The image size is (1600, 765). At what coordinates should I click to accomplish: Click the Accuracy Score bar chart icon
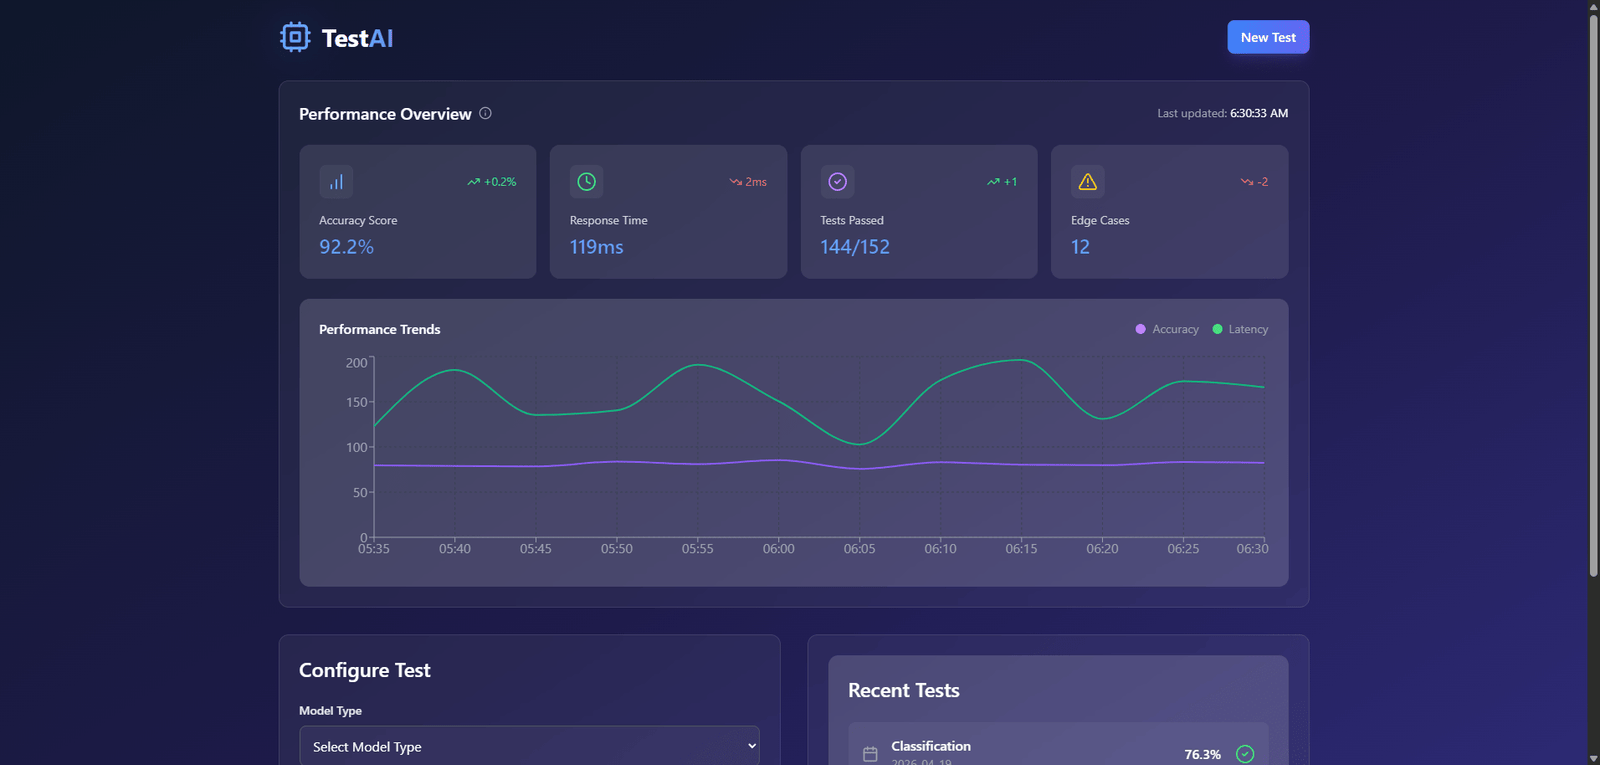pos(336,182)
